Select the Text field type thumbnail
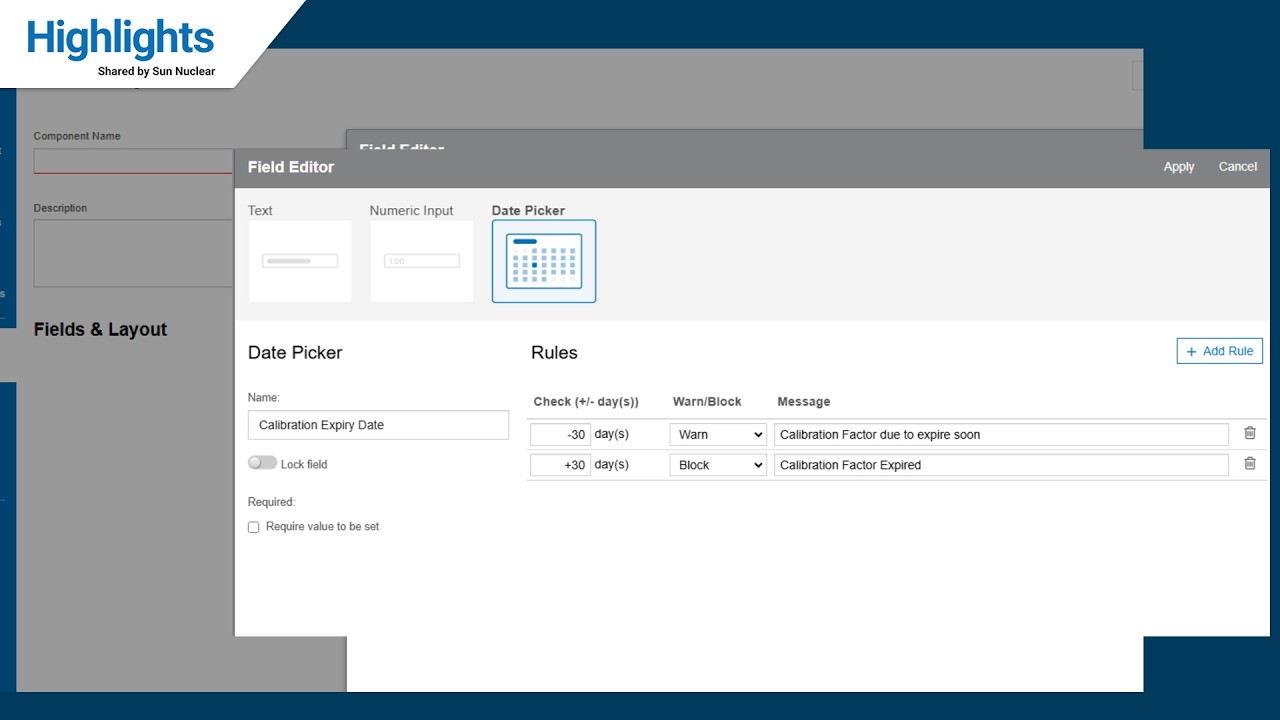Image resolution: width=1280 pixels, height=720 pixels. coord(300,261)
